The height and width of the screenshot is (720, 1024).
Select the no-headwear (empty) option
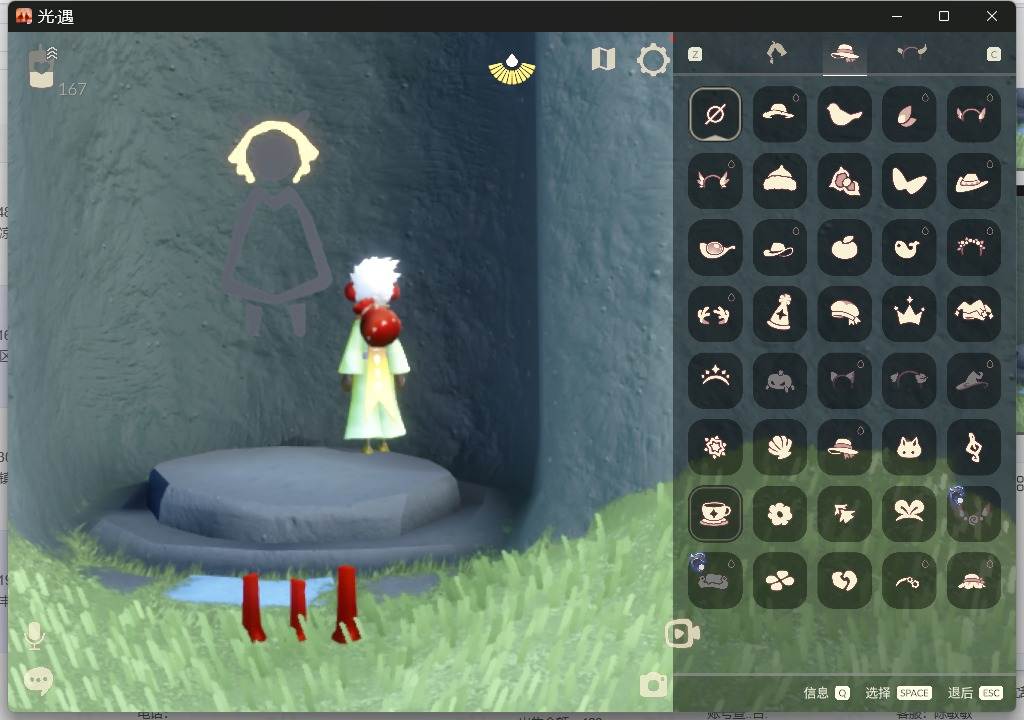[x=715, y=114]
